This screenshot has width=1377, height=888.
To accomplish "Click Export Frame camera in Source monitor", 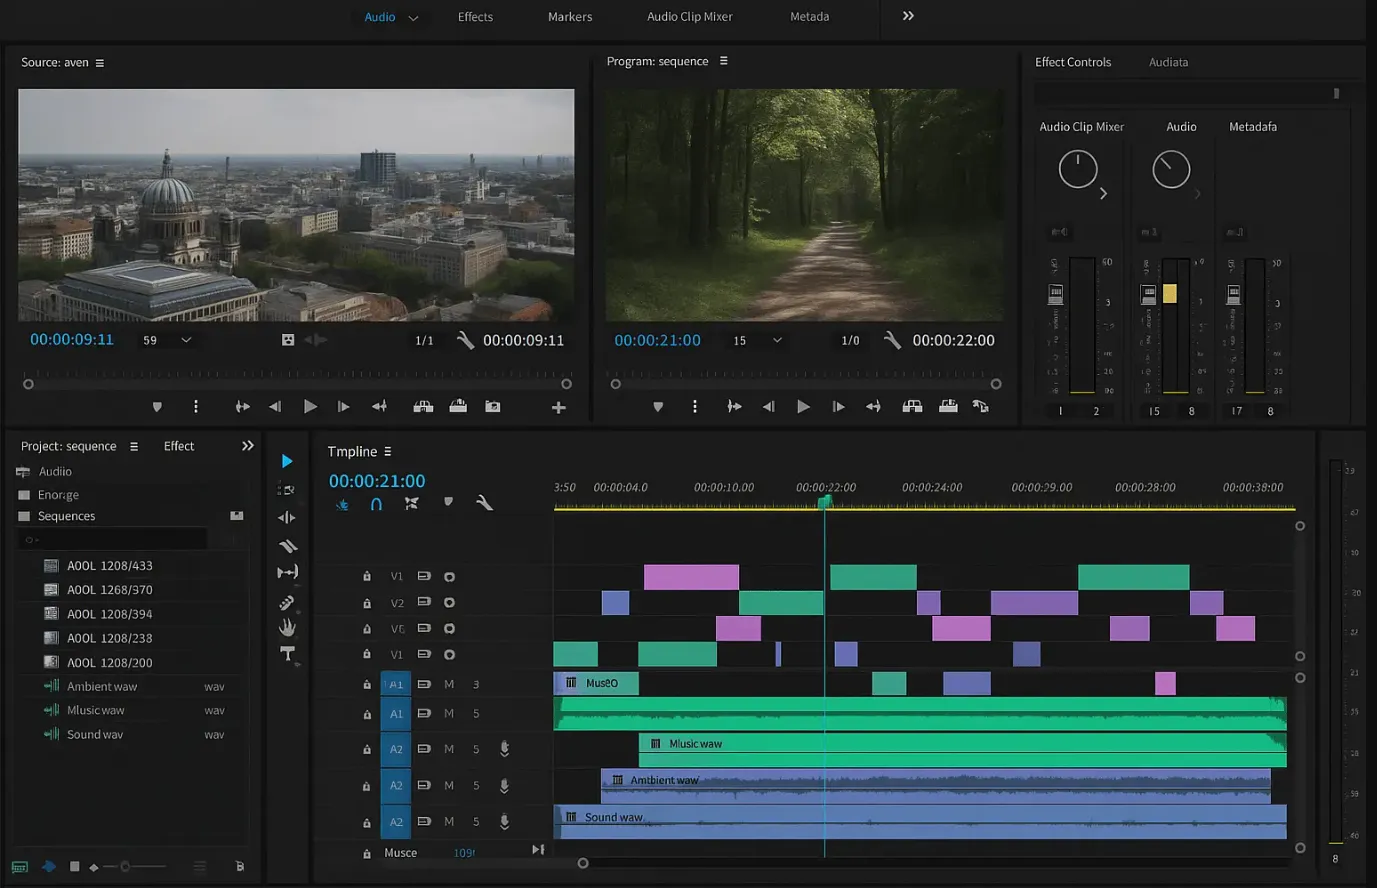I will click(492, 407).
